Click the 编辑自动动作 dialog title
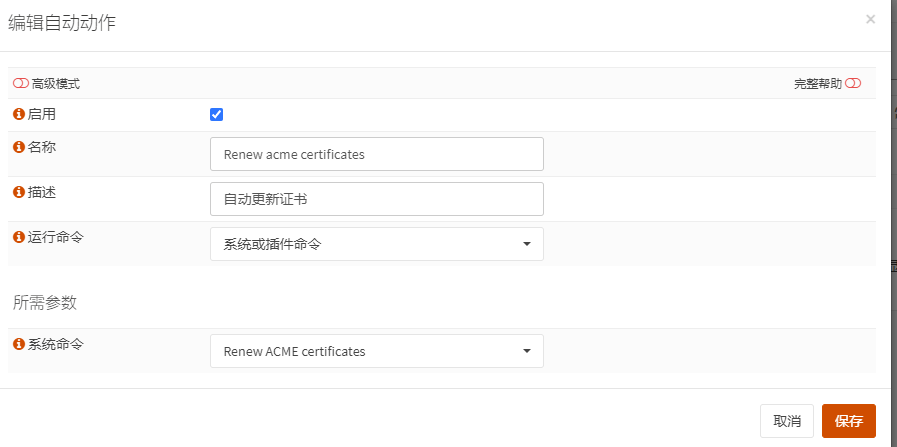The image size is (897, 447). click(62, 23)
